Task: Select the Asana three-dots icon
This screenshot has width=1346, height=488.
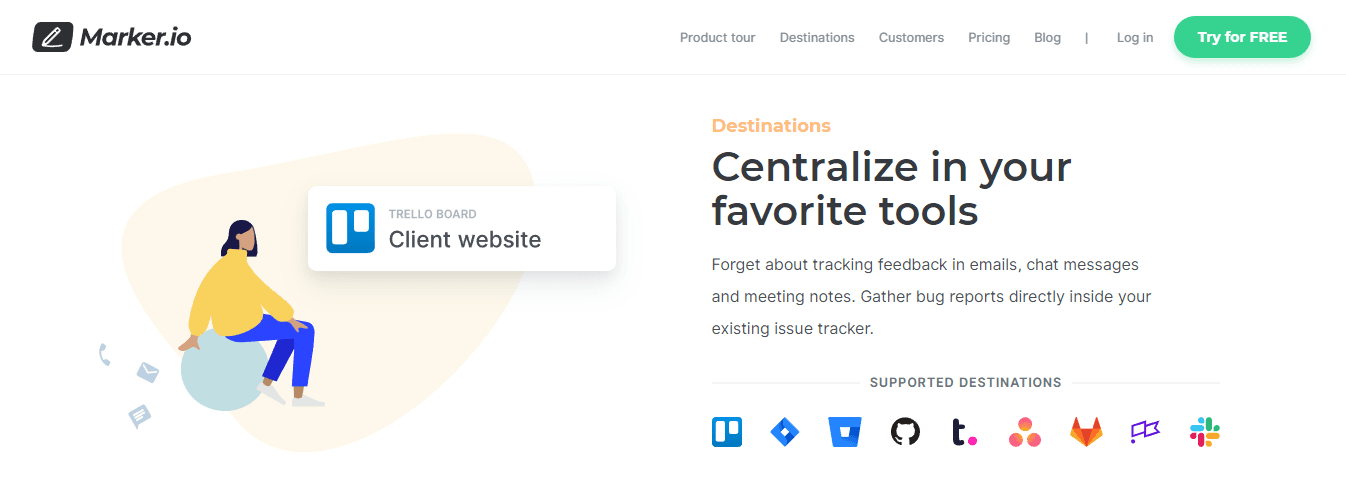Action: tap(1025, 433)
